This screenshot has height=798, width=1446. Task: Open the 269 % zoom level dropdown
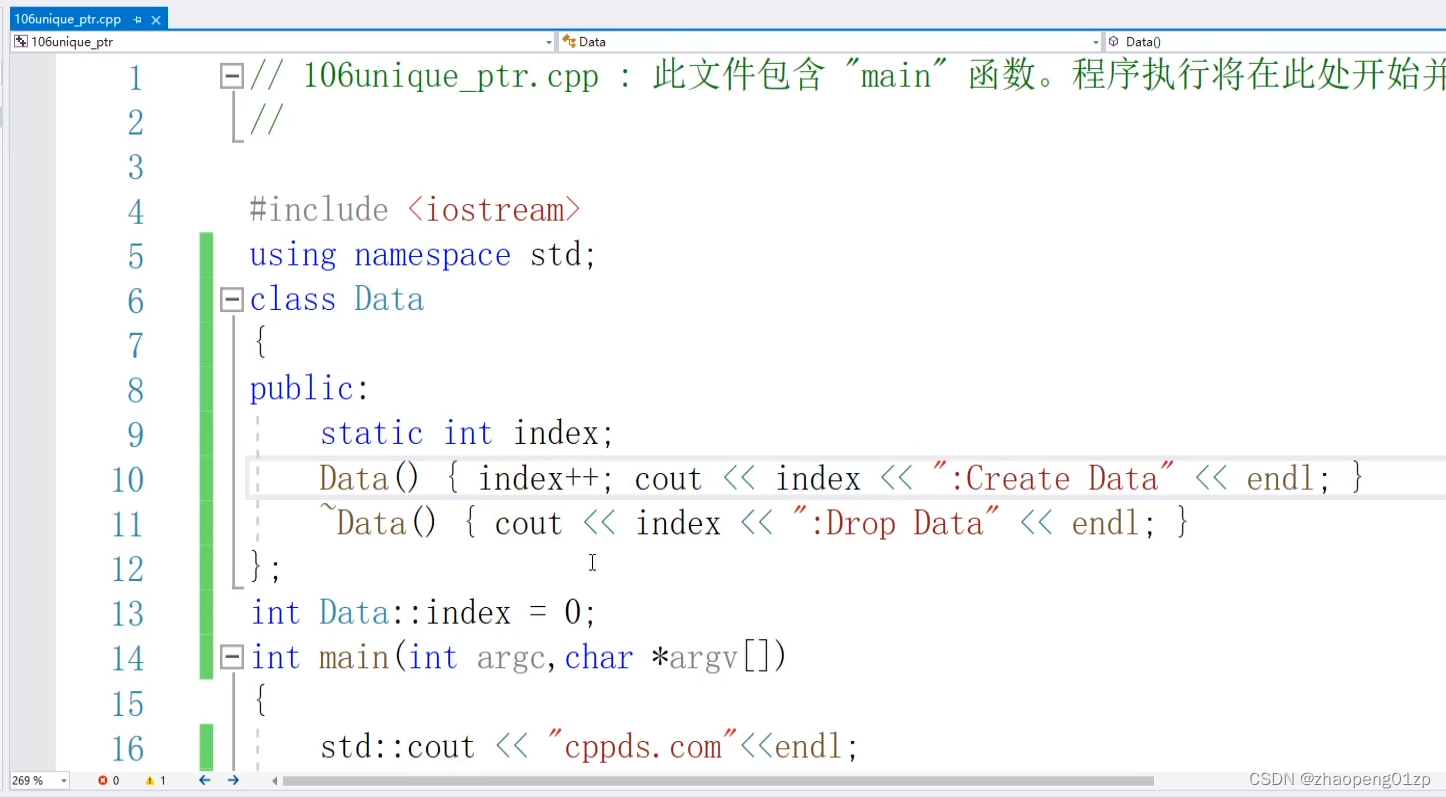(64, 780)
